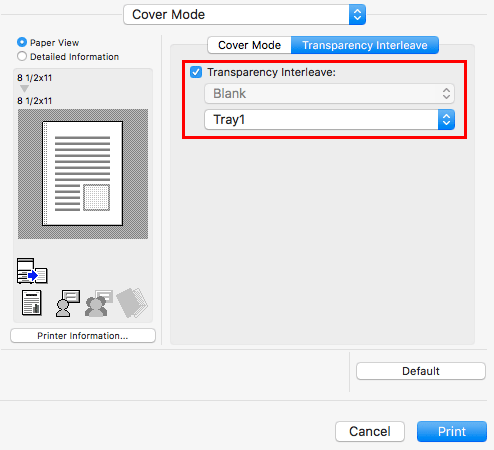Viewport: 494px width, 450px height.
Task: Switch to the Transparency Interleave tab
Action: point(365,45)
